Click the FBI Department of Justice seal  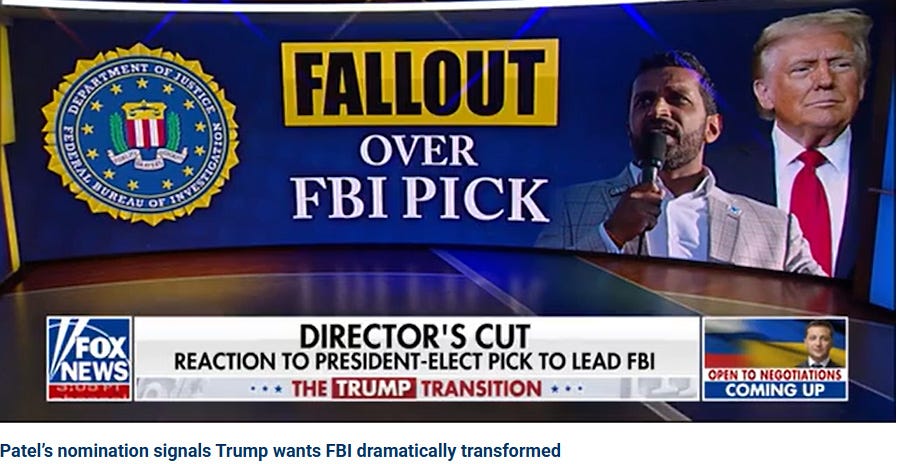[140, 134]
